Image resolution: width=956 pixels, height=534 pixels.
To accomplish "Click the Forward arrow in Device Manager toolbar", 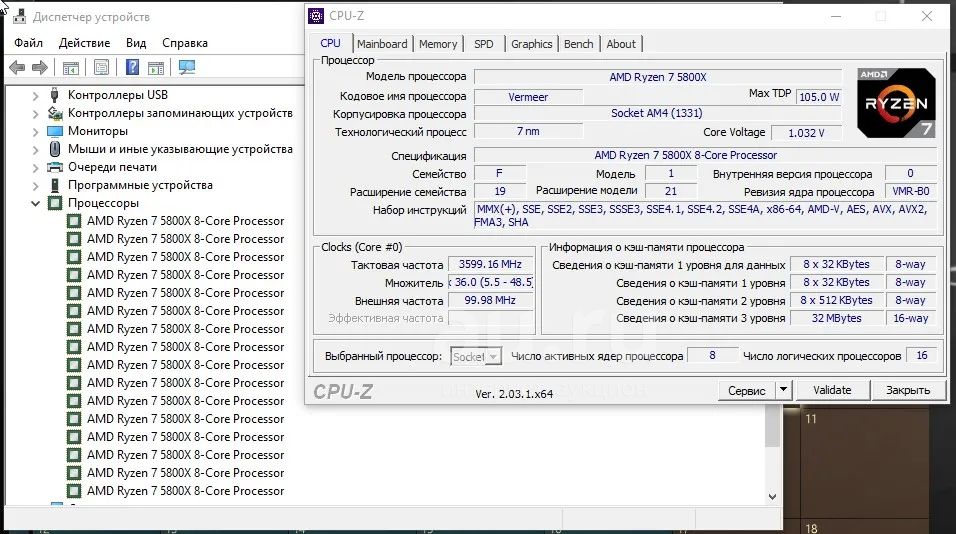I will (x=40, y=67).
